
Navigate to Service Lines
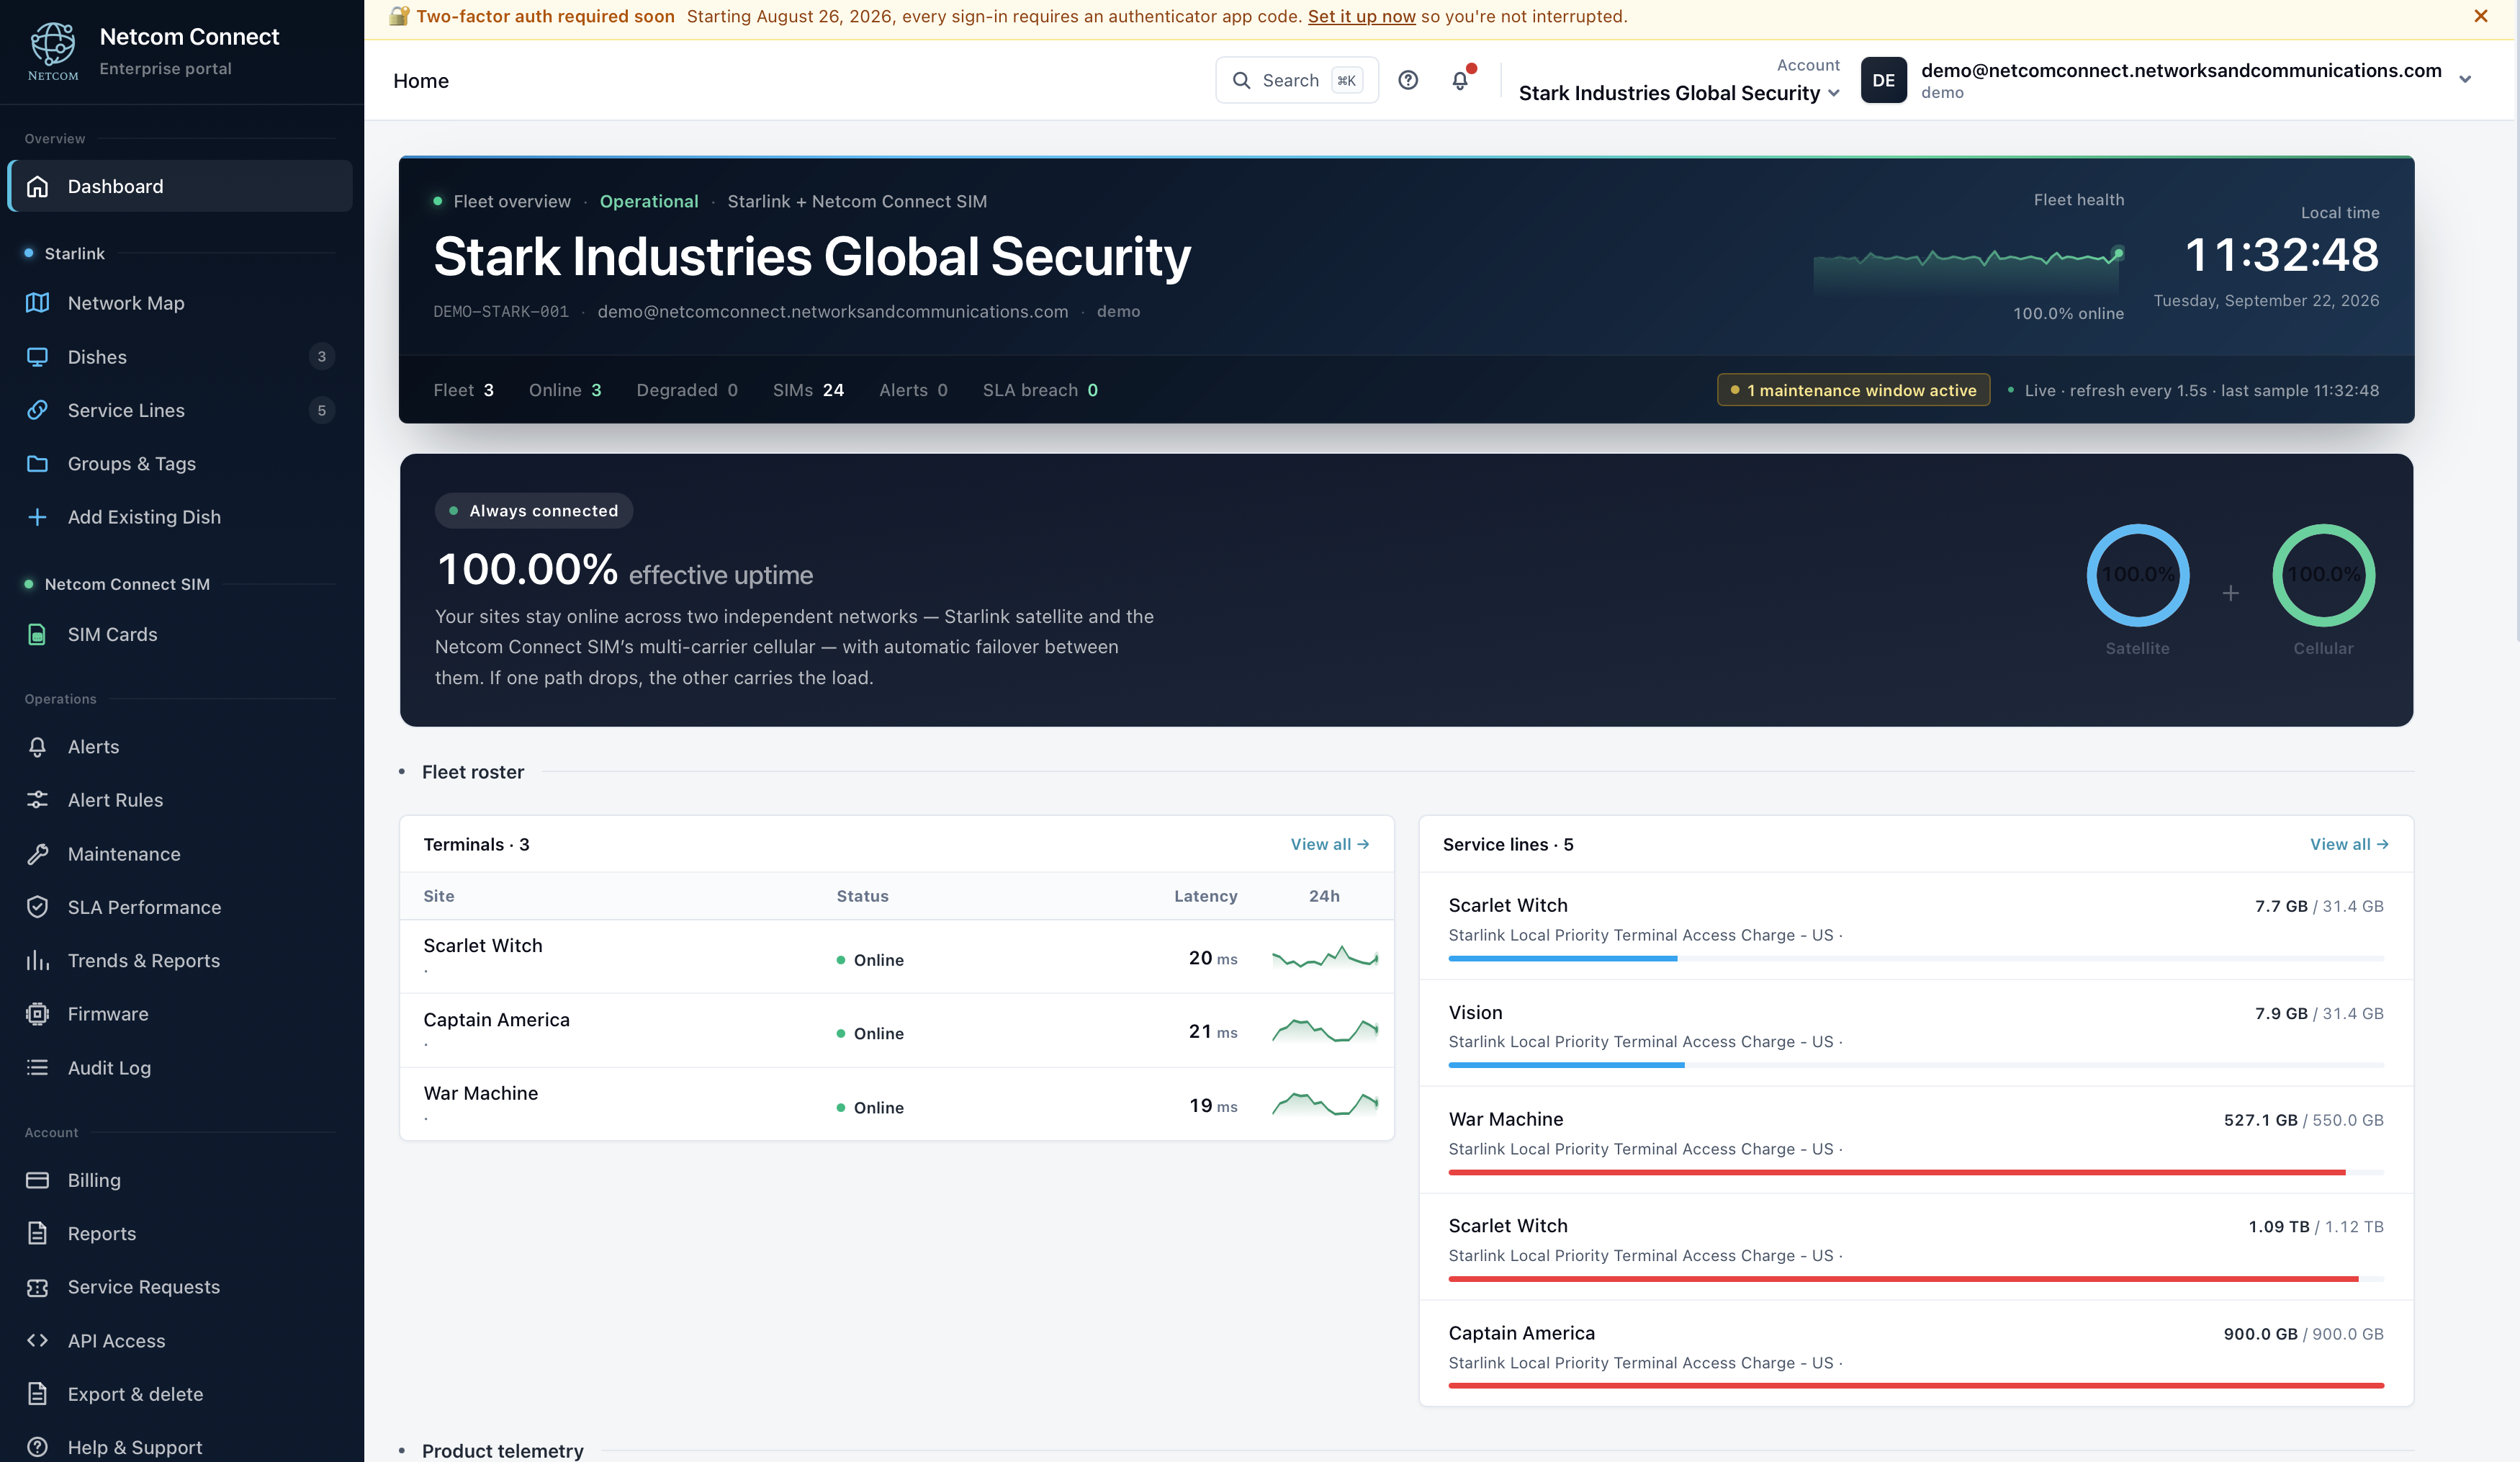coord(180,410)
